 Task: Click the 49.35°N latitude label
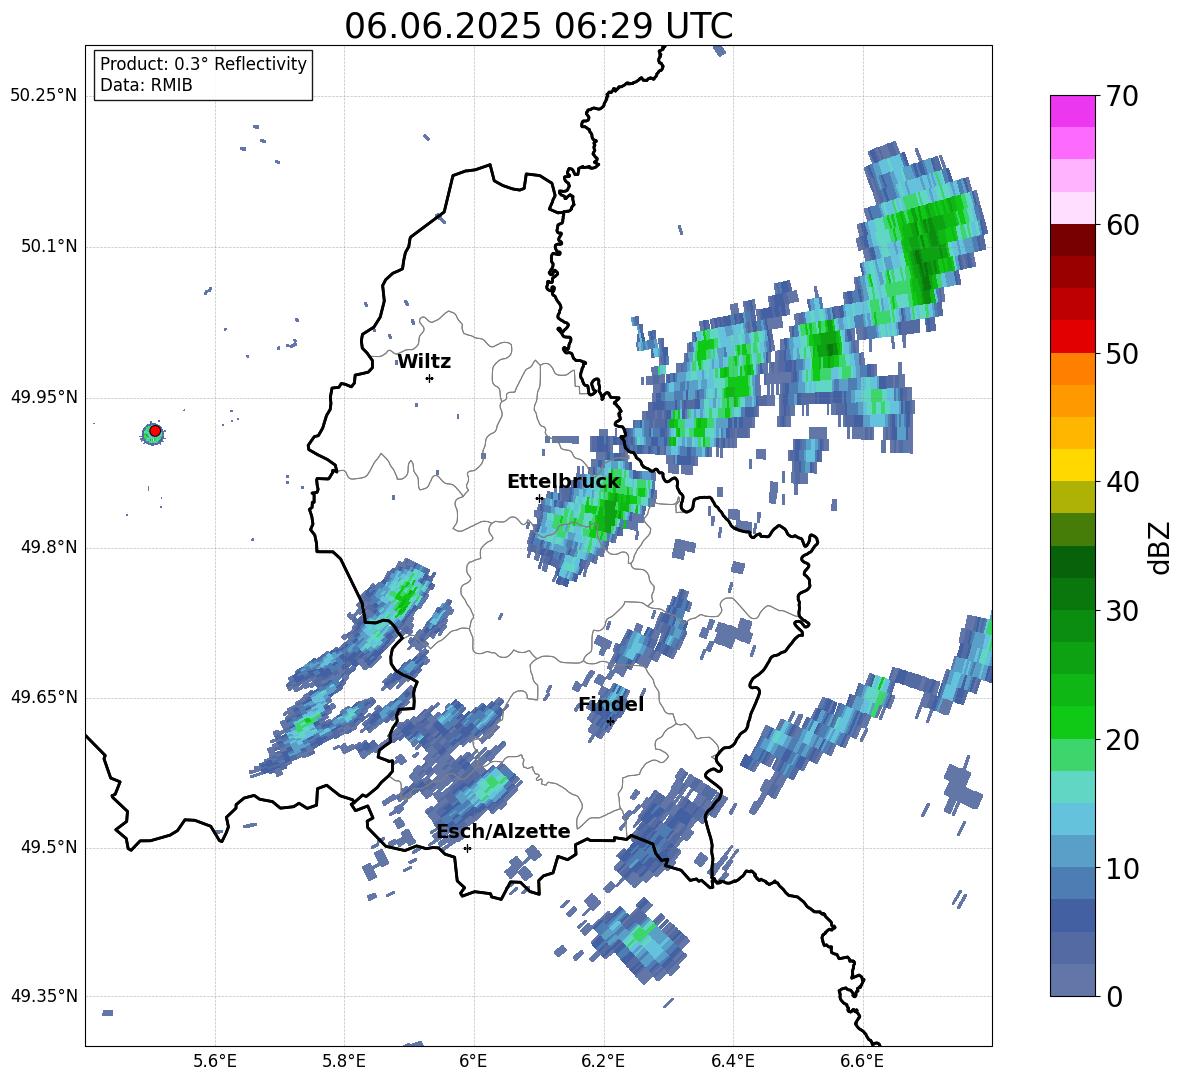(44, 996)
